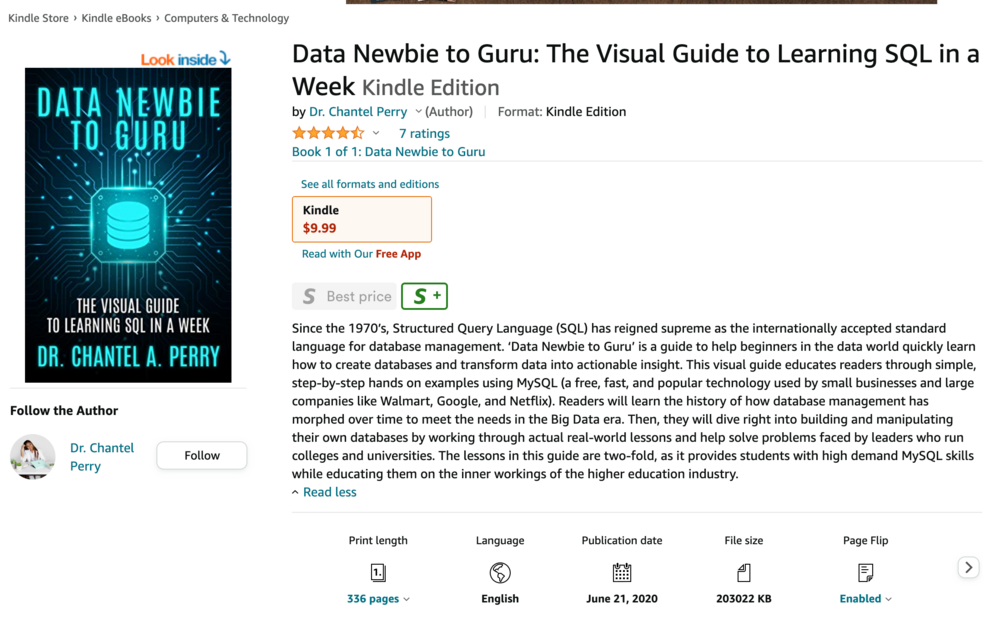Image resolution: width=1005 pixels, height=617 pixels.
Task: Open the Page Flip Enabled dropdown
Action: click(865, 598)
